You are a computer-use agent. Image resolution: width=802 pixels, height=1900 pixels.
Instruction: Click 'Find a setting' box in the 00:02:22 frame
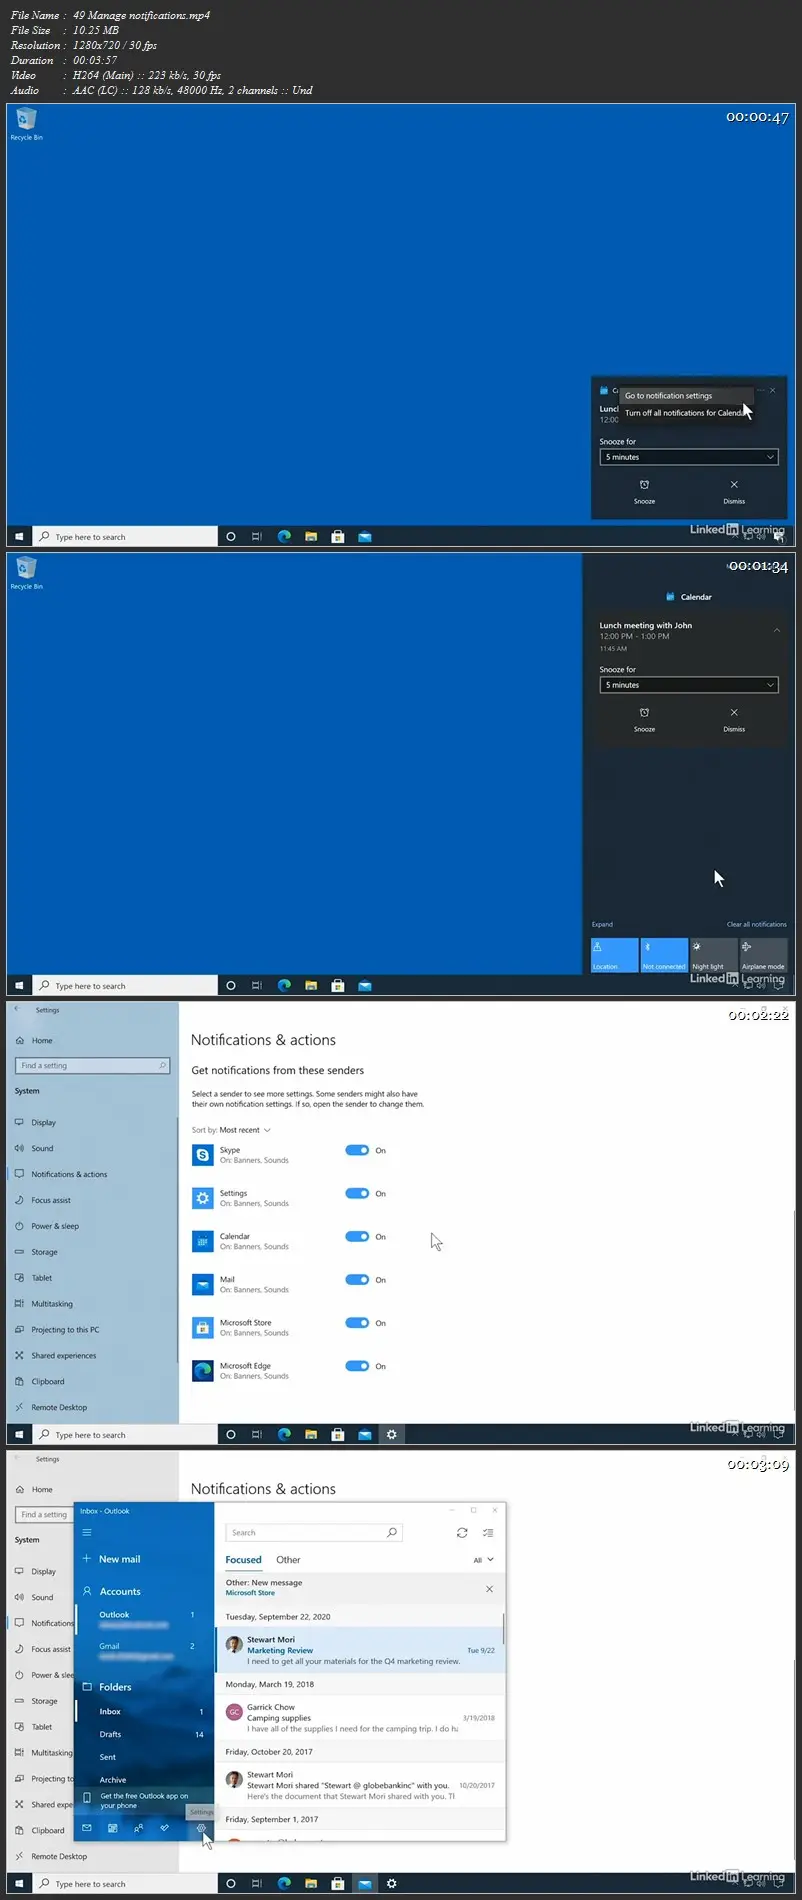[x=94, y=1066]
